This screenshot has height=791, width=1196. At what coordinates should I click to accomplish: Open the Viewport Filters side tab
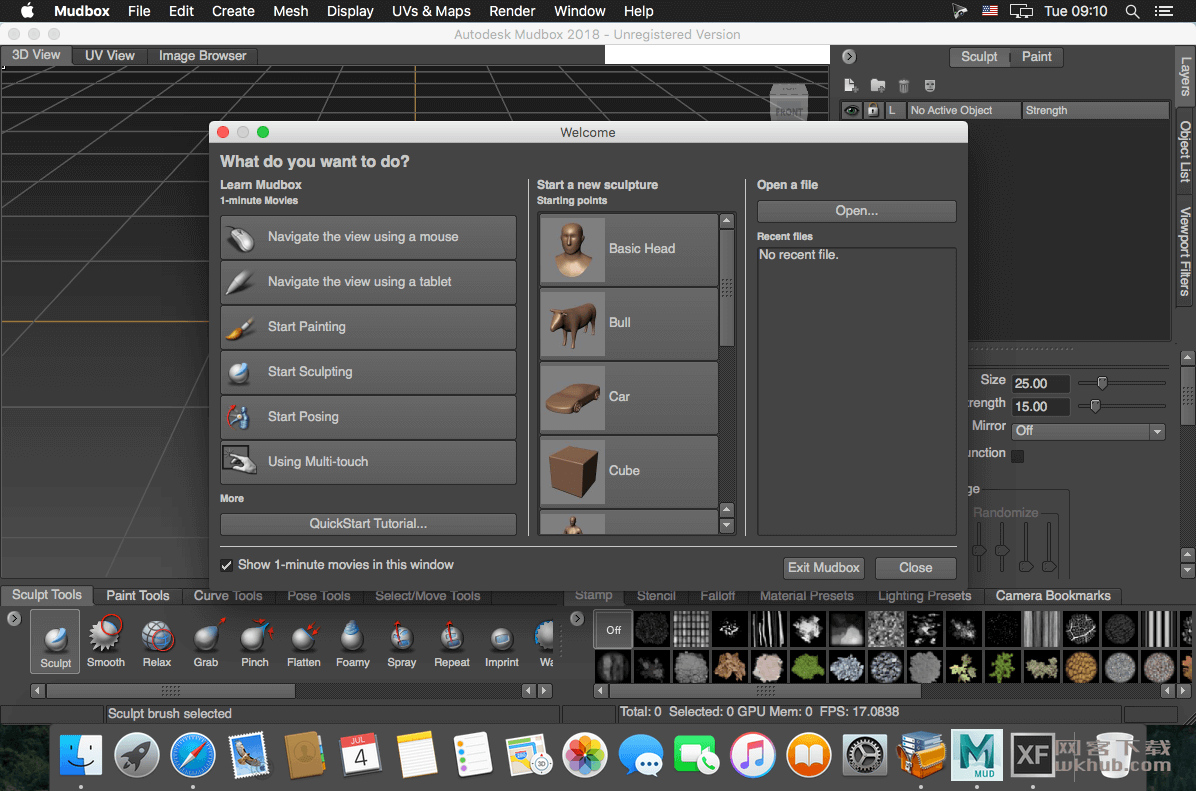pos(1185,251)
